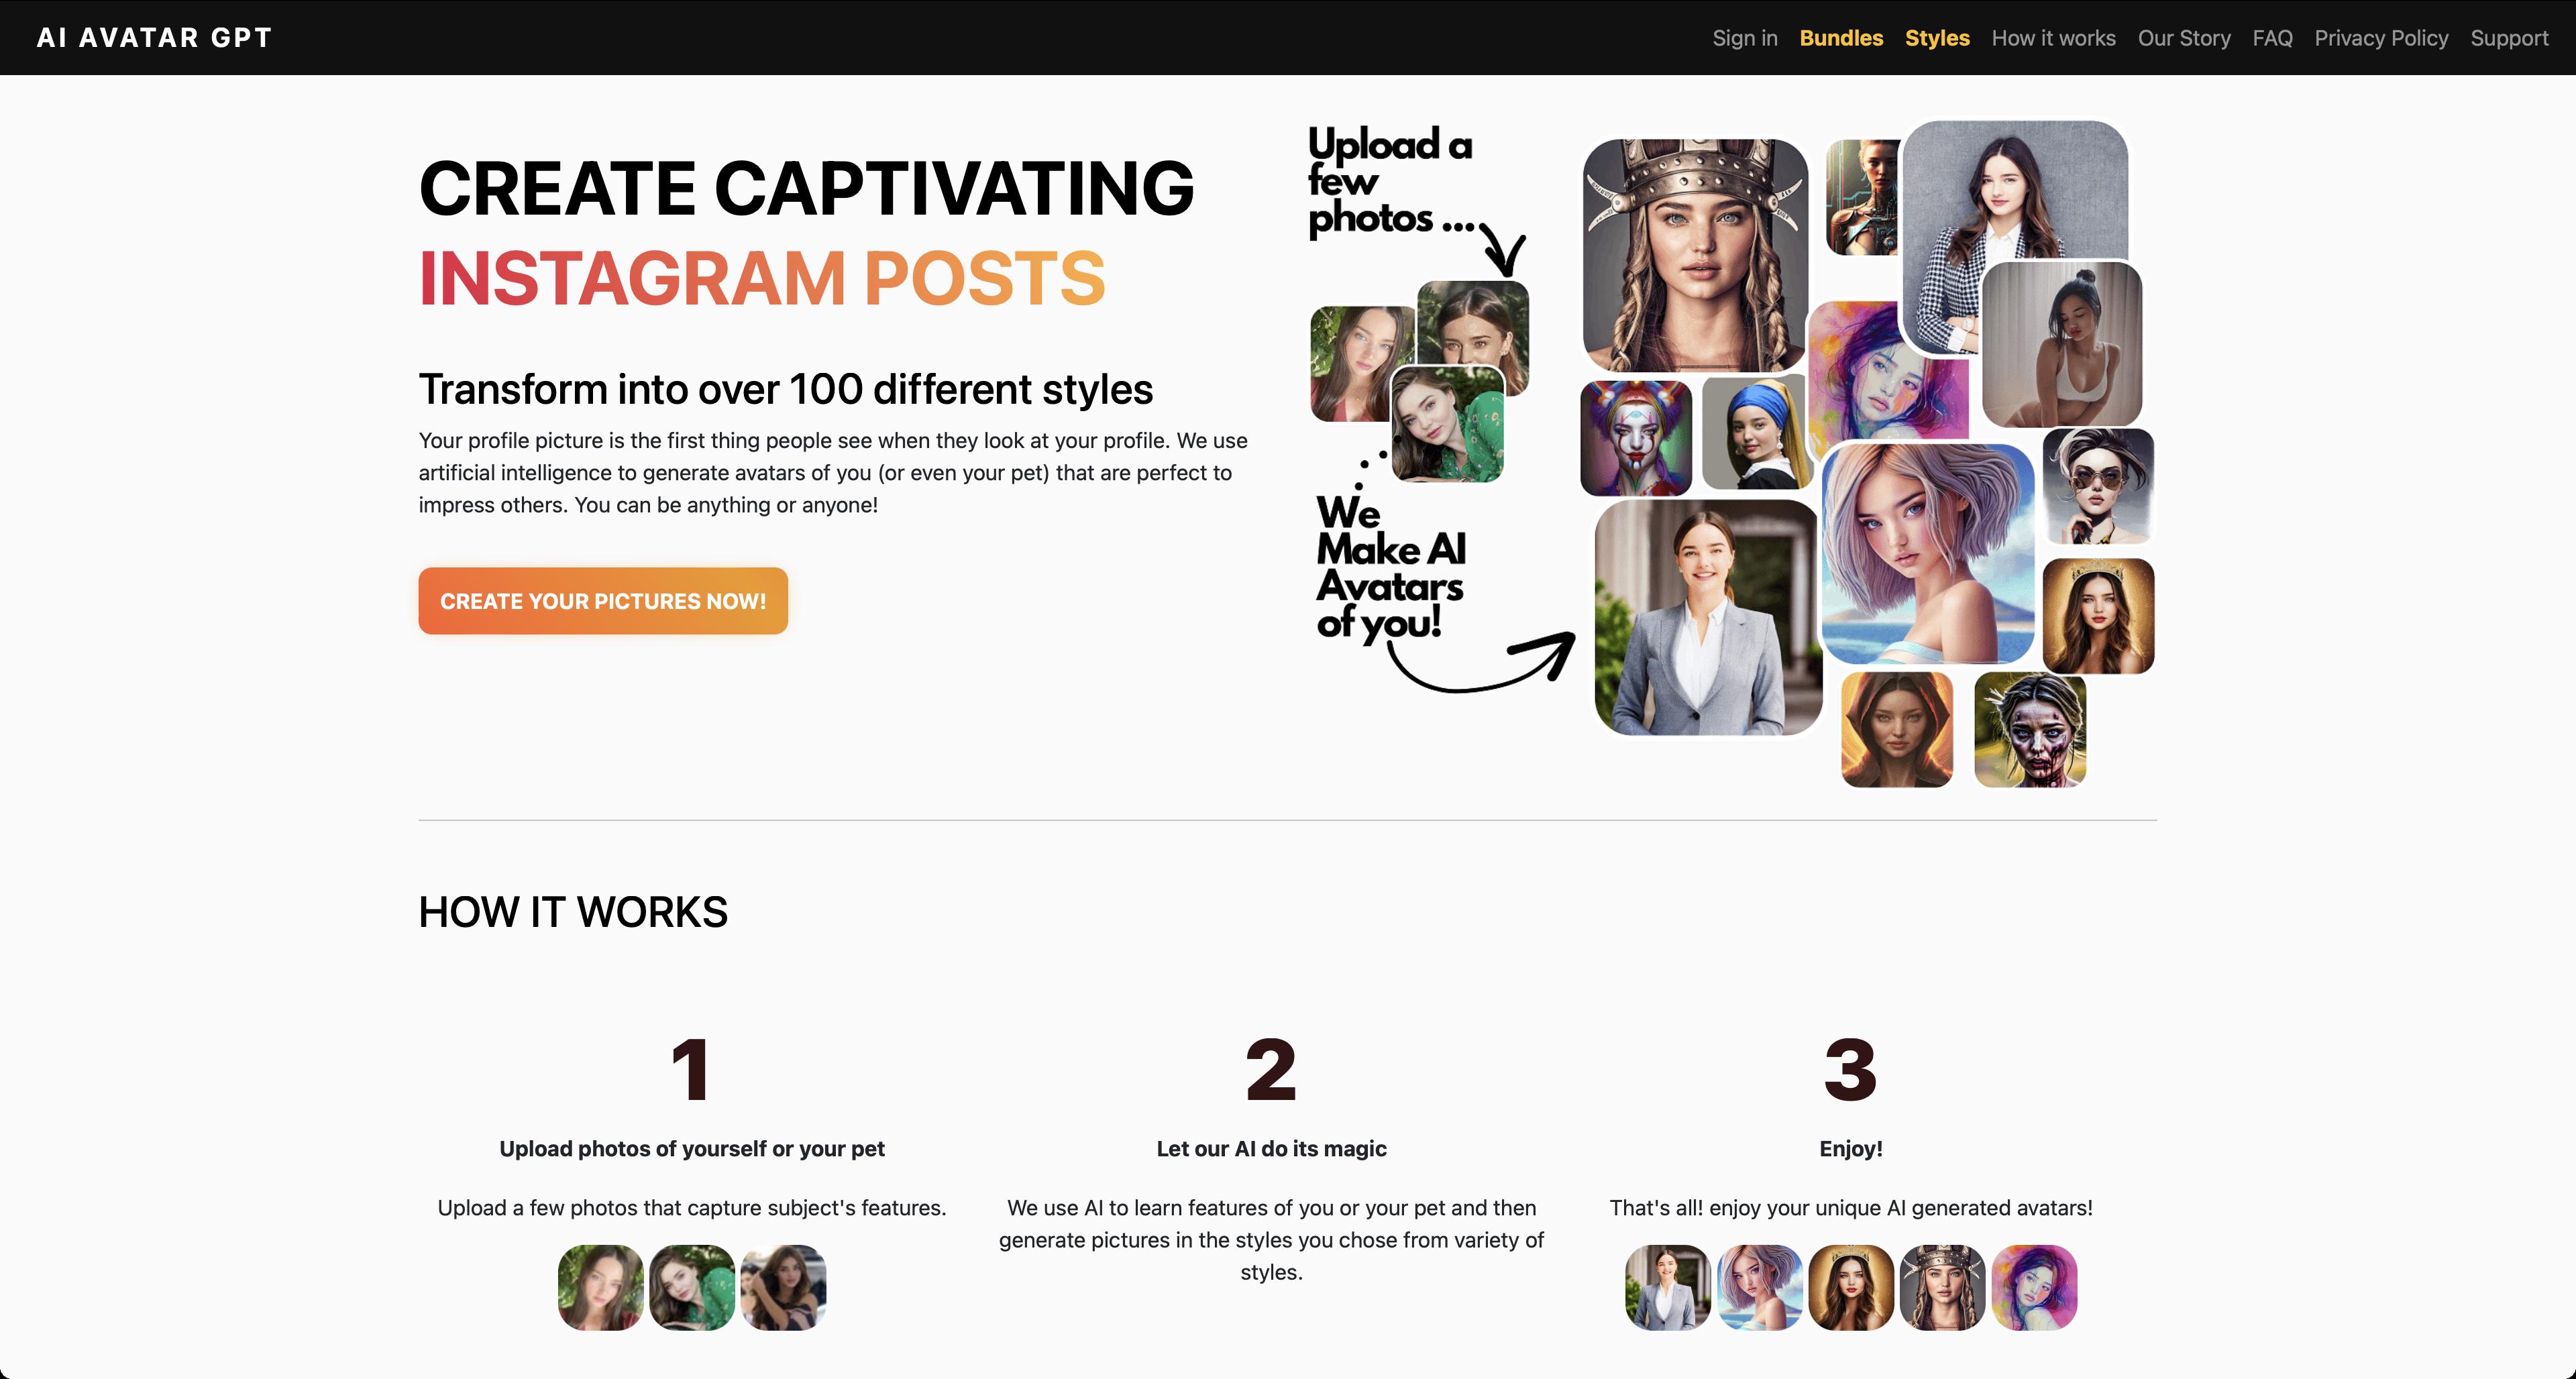Click the viking helmet avatar image

tap(1695, 255)
